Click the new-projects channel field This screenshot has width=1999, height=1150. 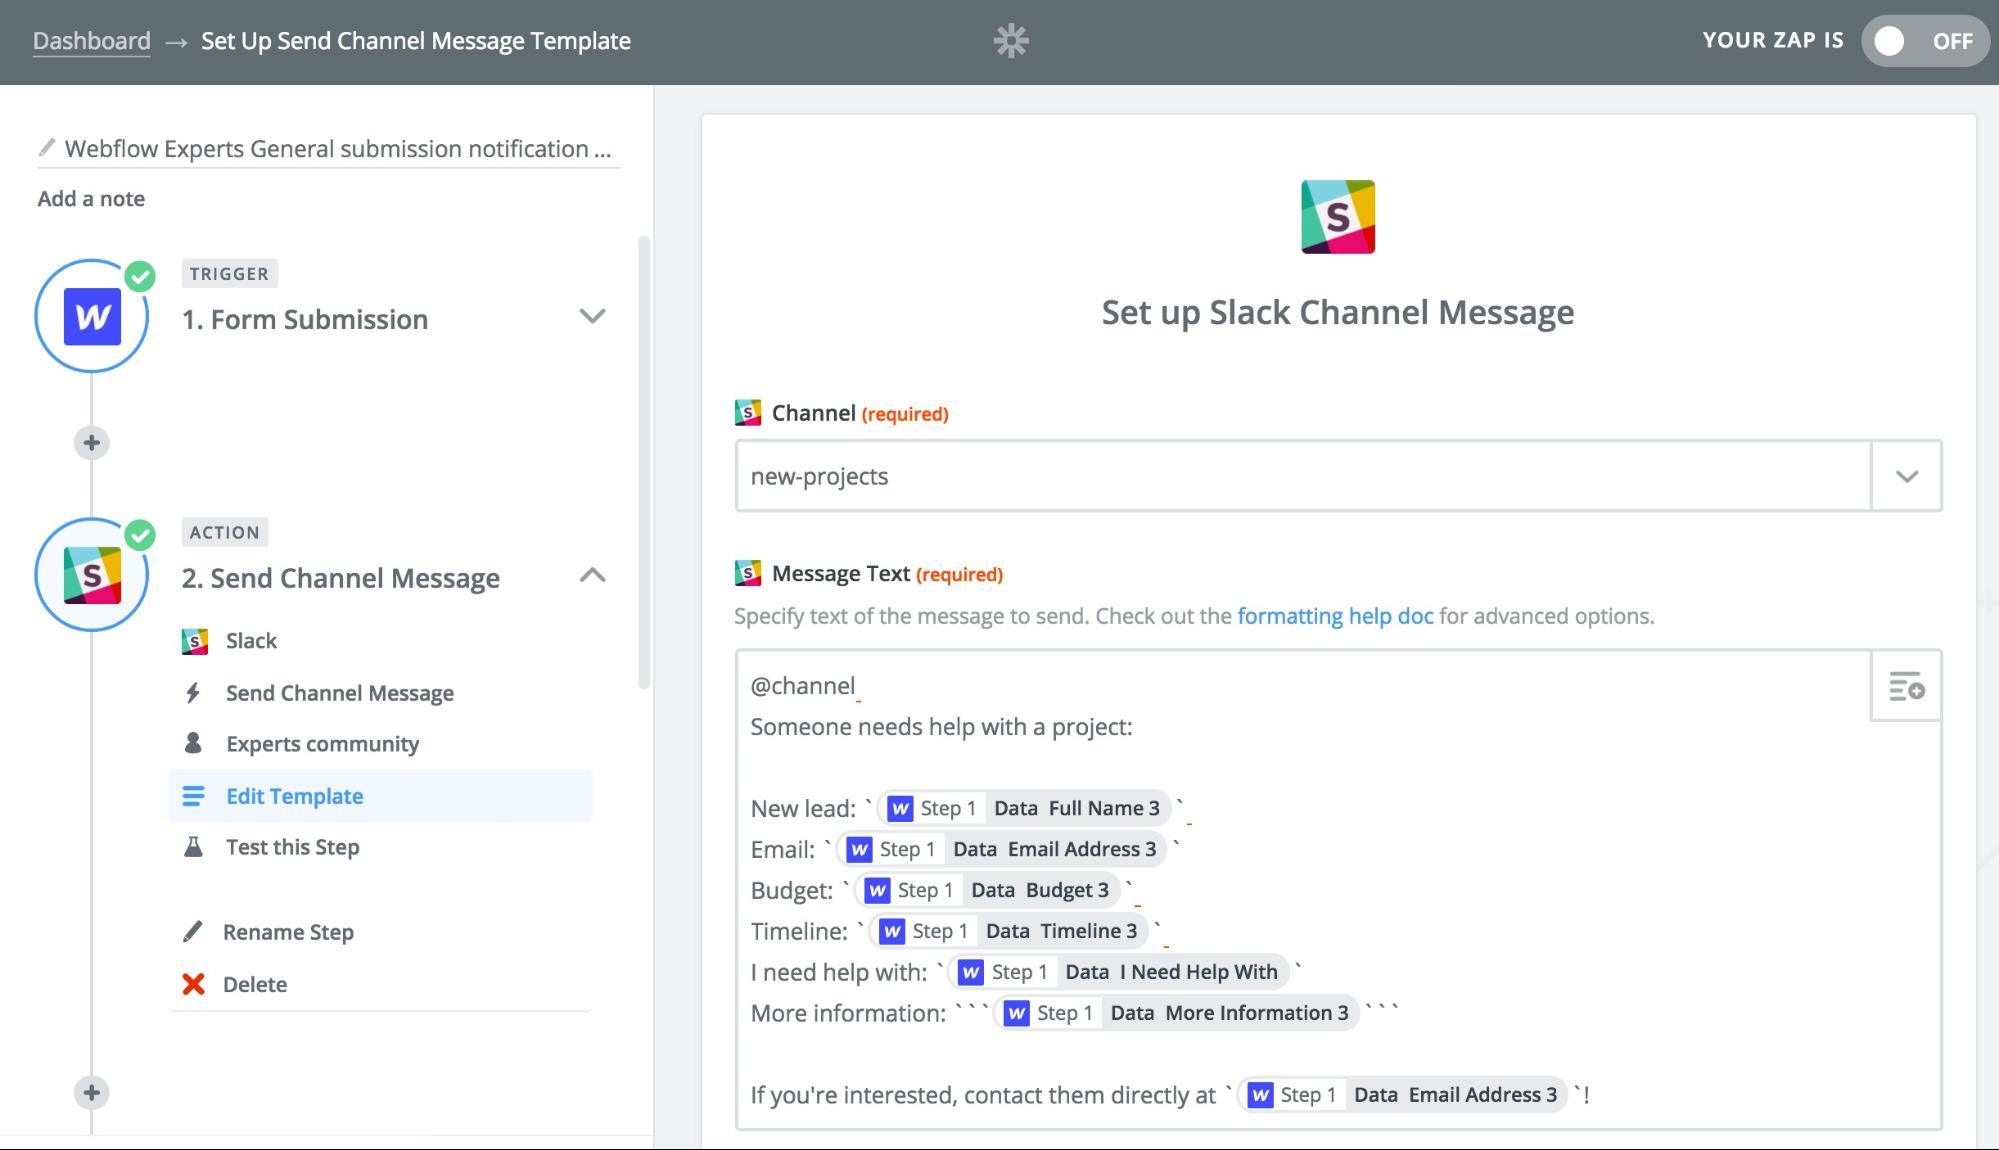[x=1303, y=476]
